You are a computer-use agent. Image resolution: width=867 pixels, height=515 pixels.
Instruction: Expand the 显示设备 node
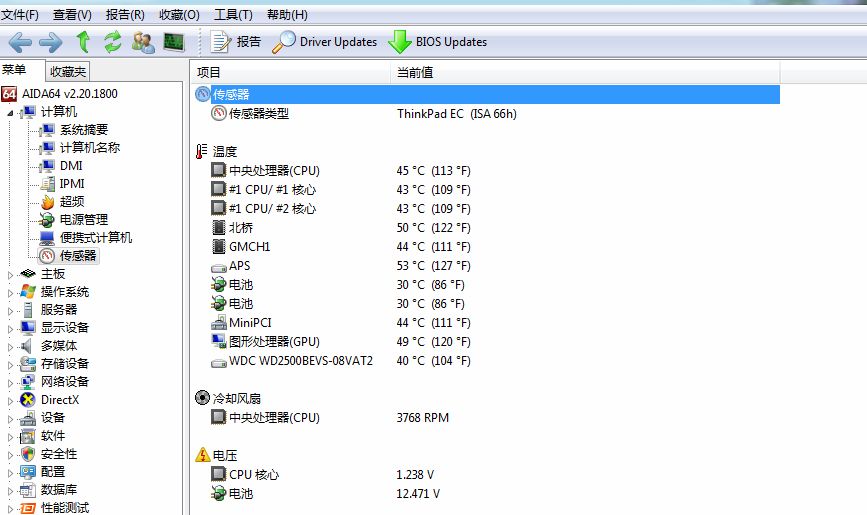point(10,329)
